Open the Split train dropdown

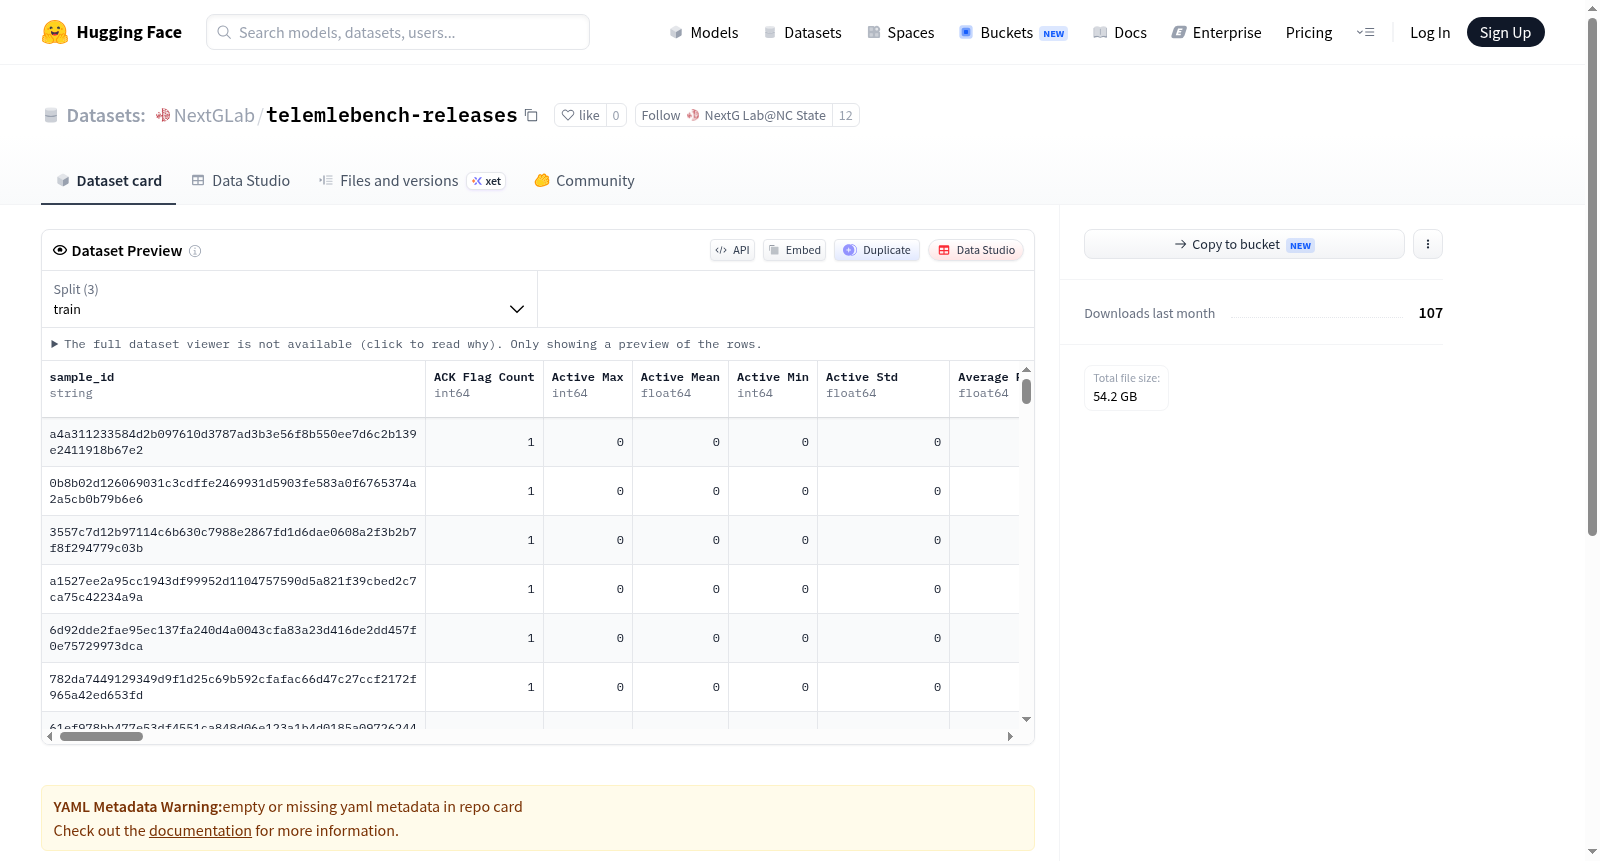coord(289,300)
